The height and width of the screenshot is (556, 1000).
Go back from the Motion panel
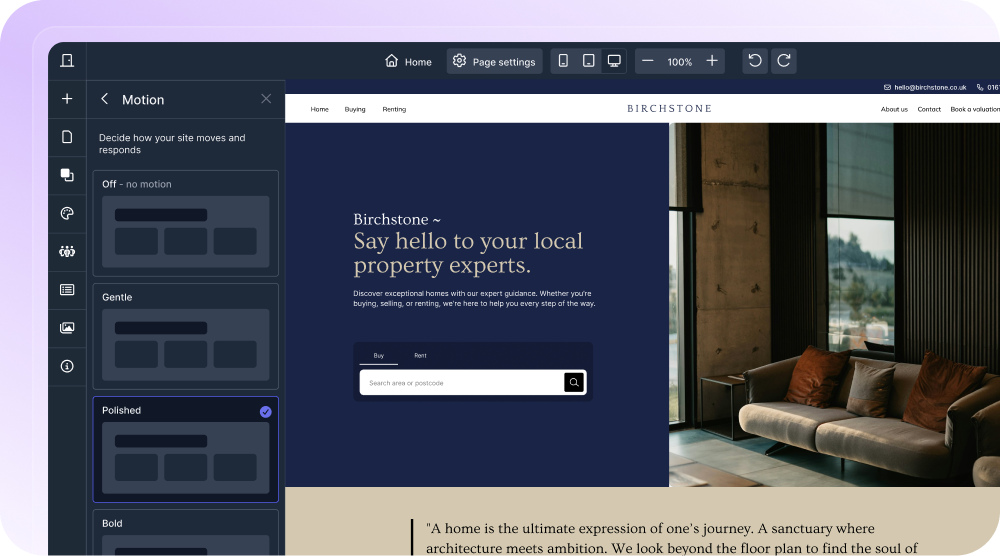coord(105,99)
